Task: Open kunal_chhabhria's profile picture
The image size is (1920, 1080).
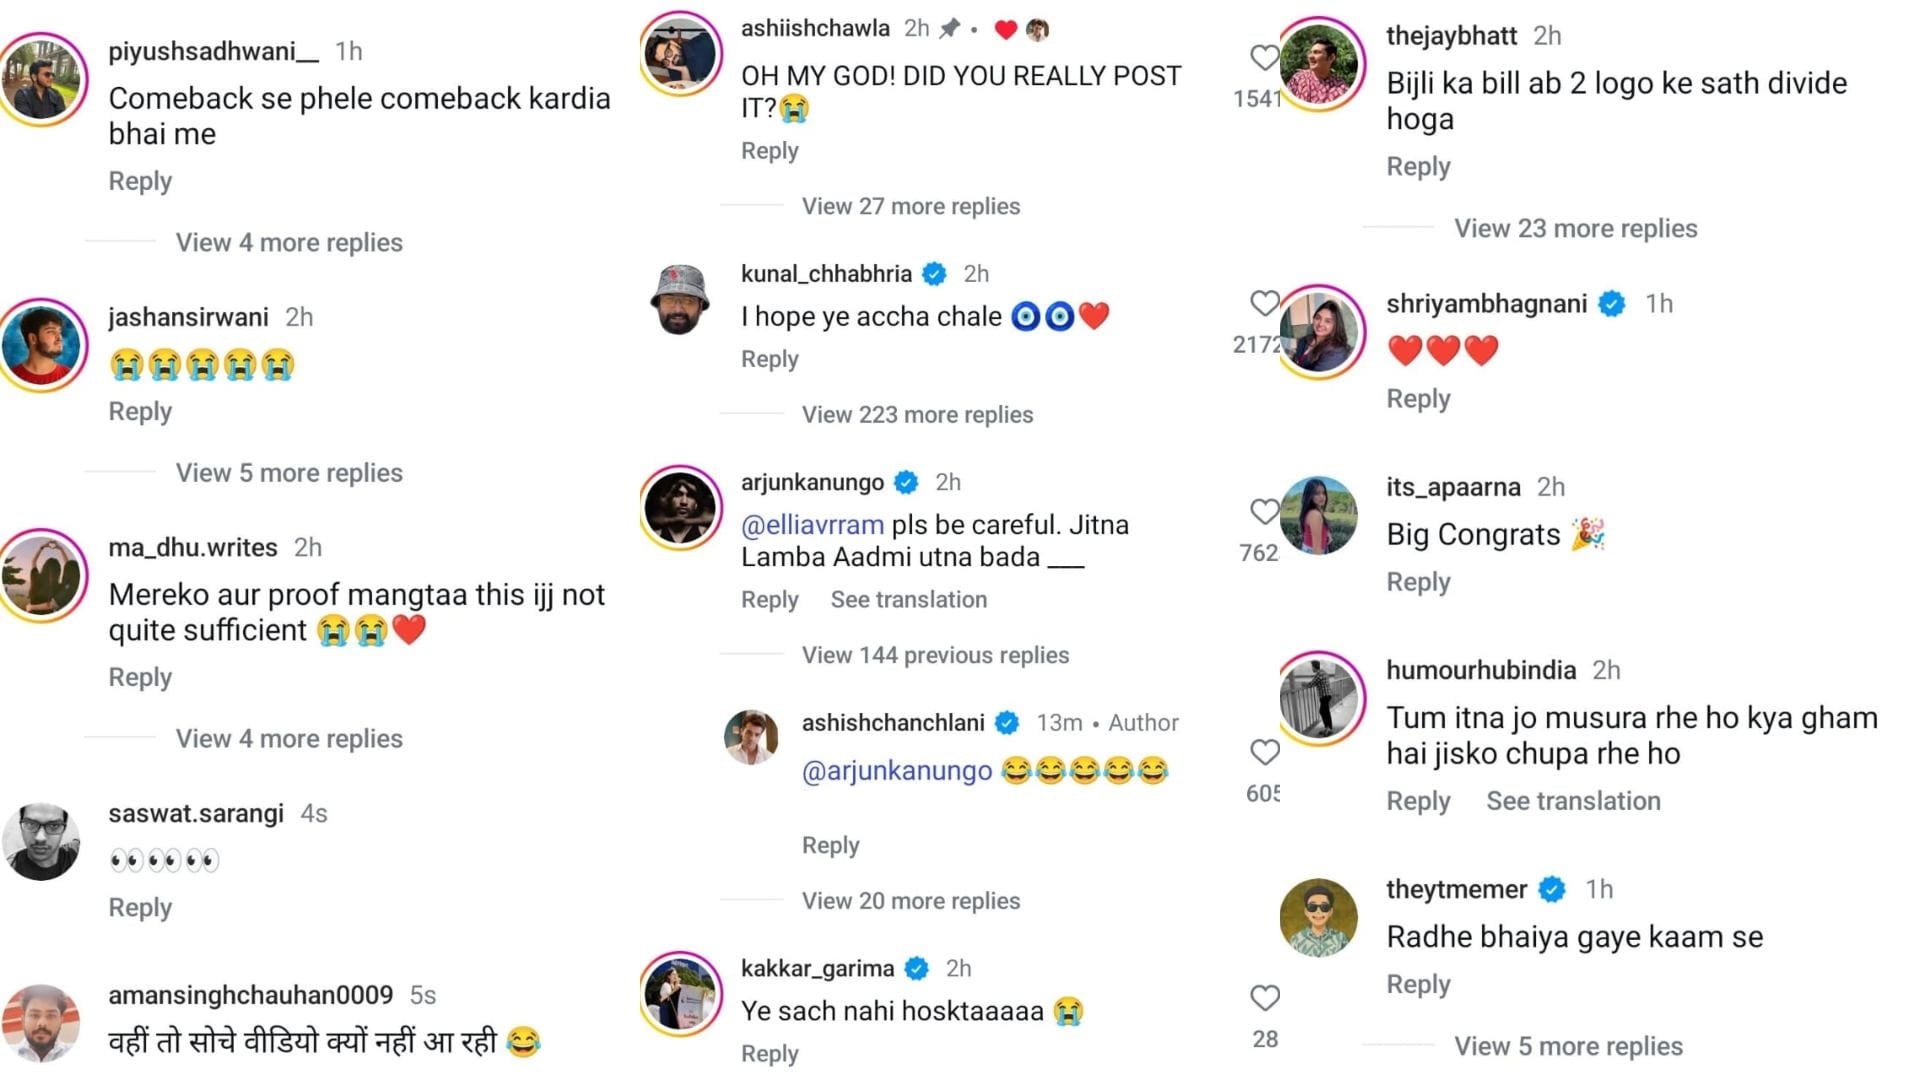Action: pos(680,298)
